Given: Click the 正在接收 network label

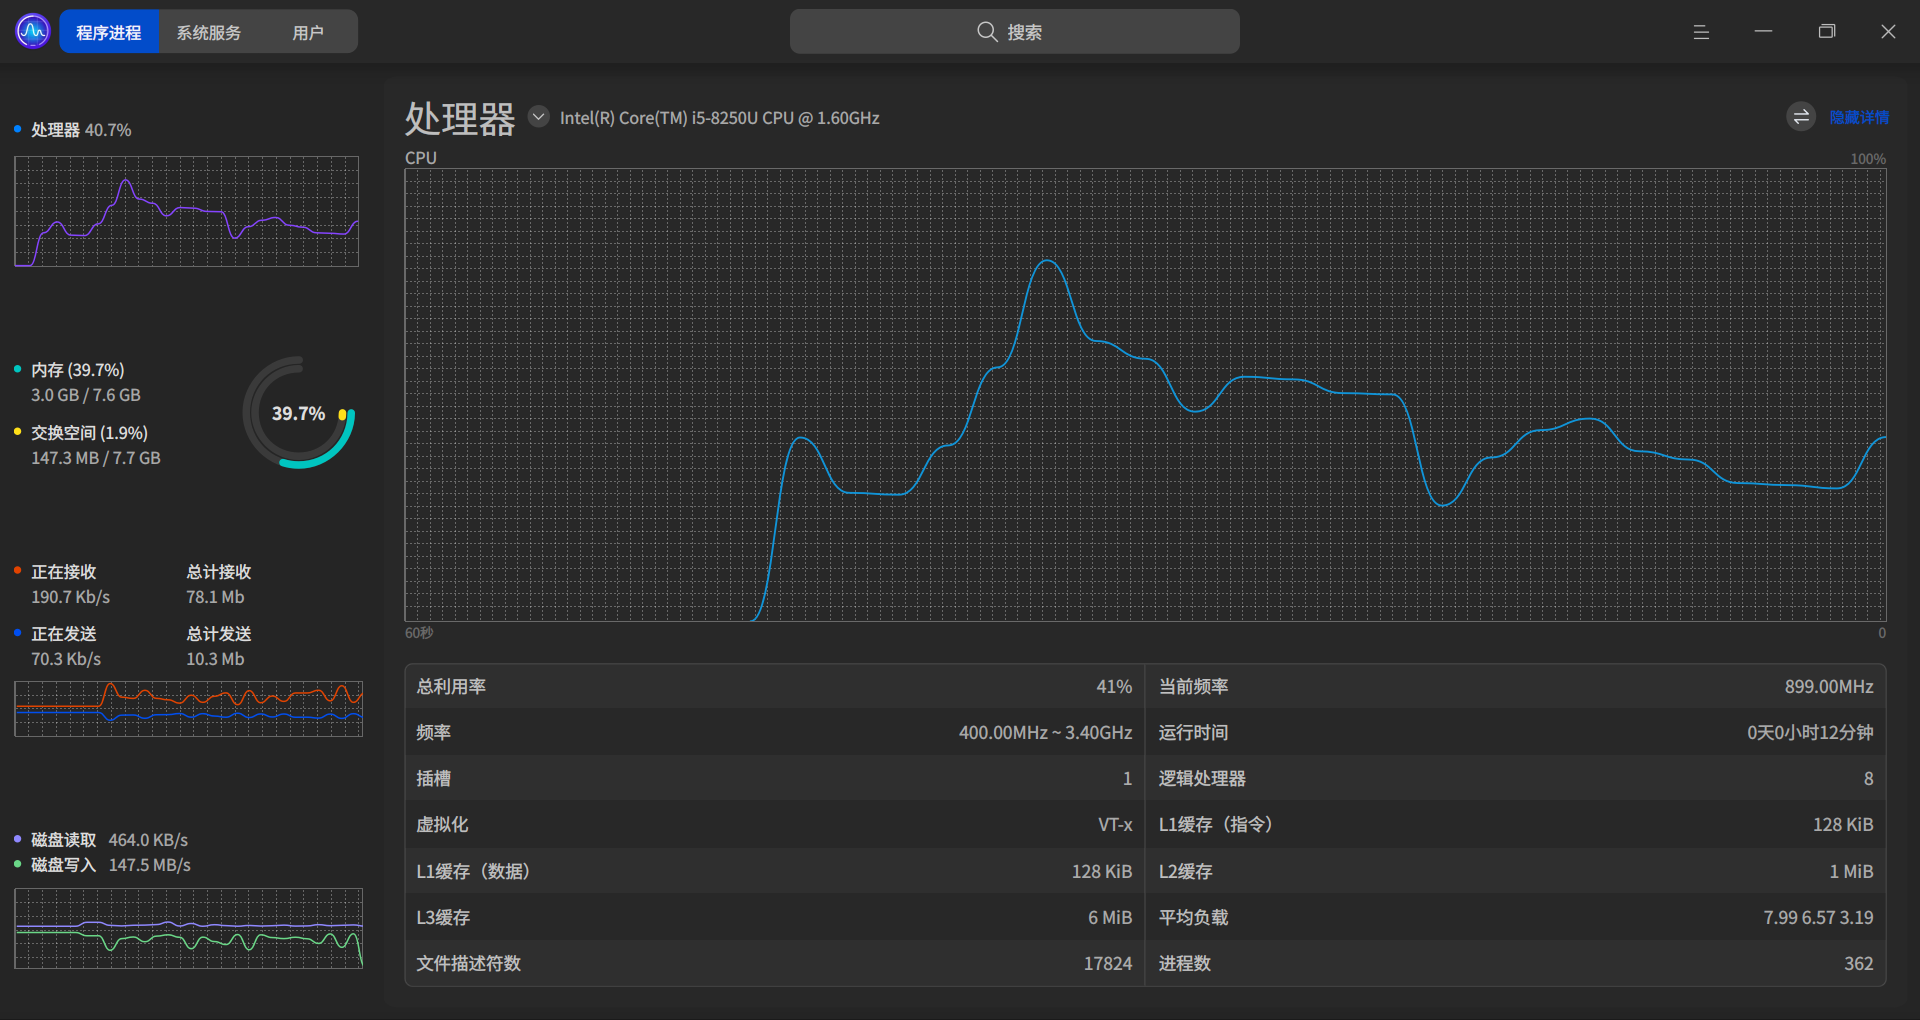Looking at the screenshot, I should (63, 572).
